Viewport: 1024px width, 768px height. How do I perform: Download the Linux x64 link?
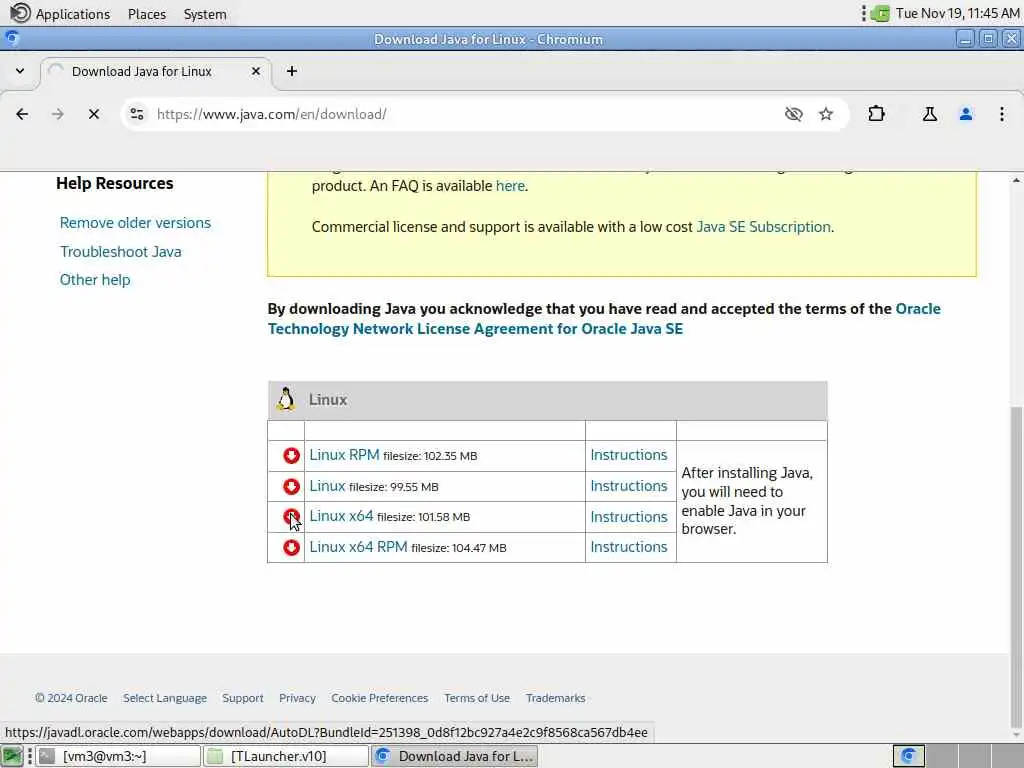coord(342,516)
